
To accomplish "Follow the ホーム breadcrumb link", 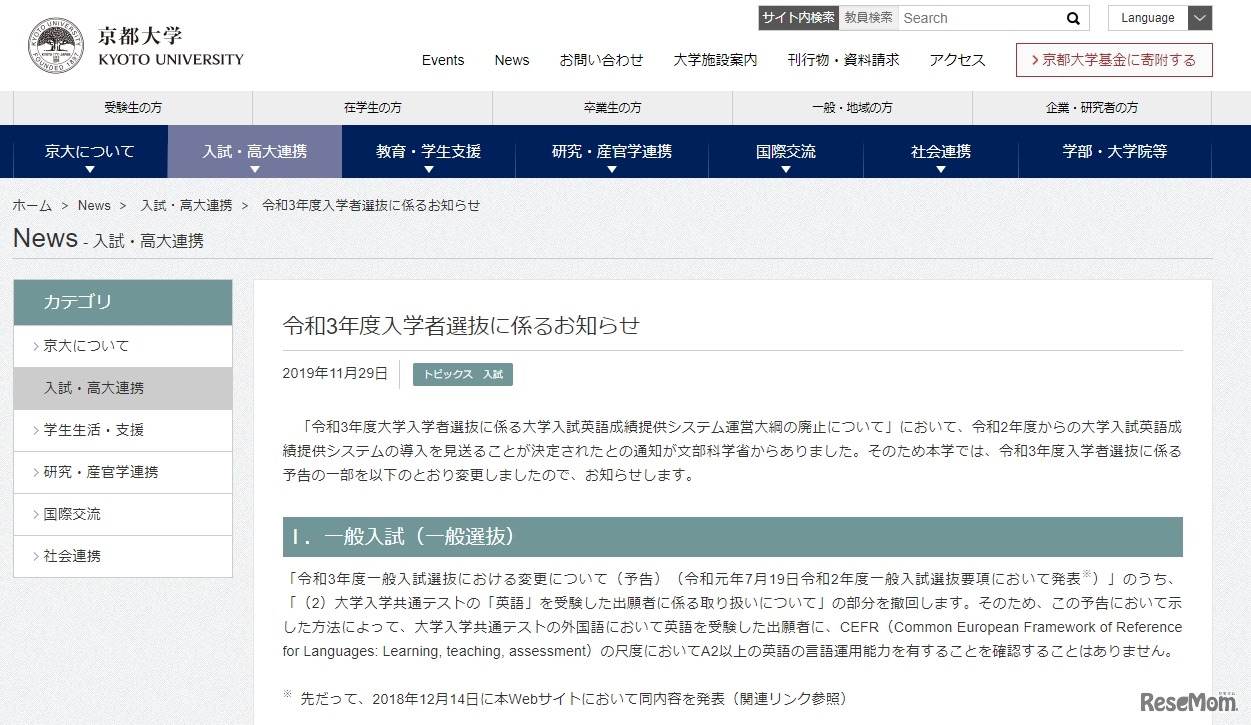I will (x=31, y=205).
